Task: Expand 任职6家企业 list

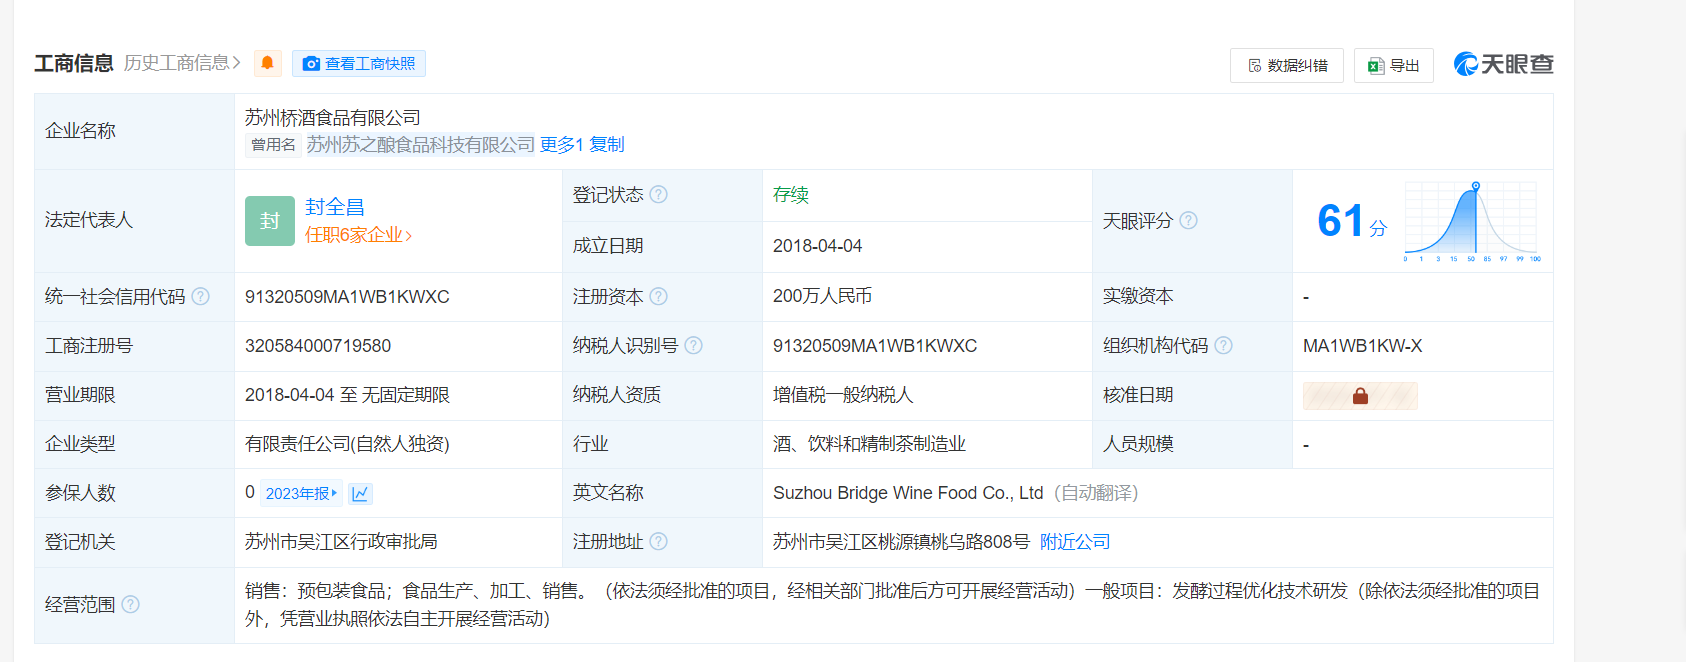Action: point(359,235)
